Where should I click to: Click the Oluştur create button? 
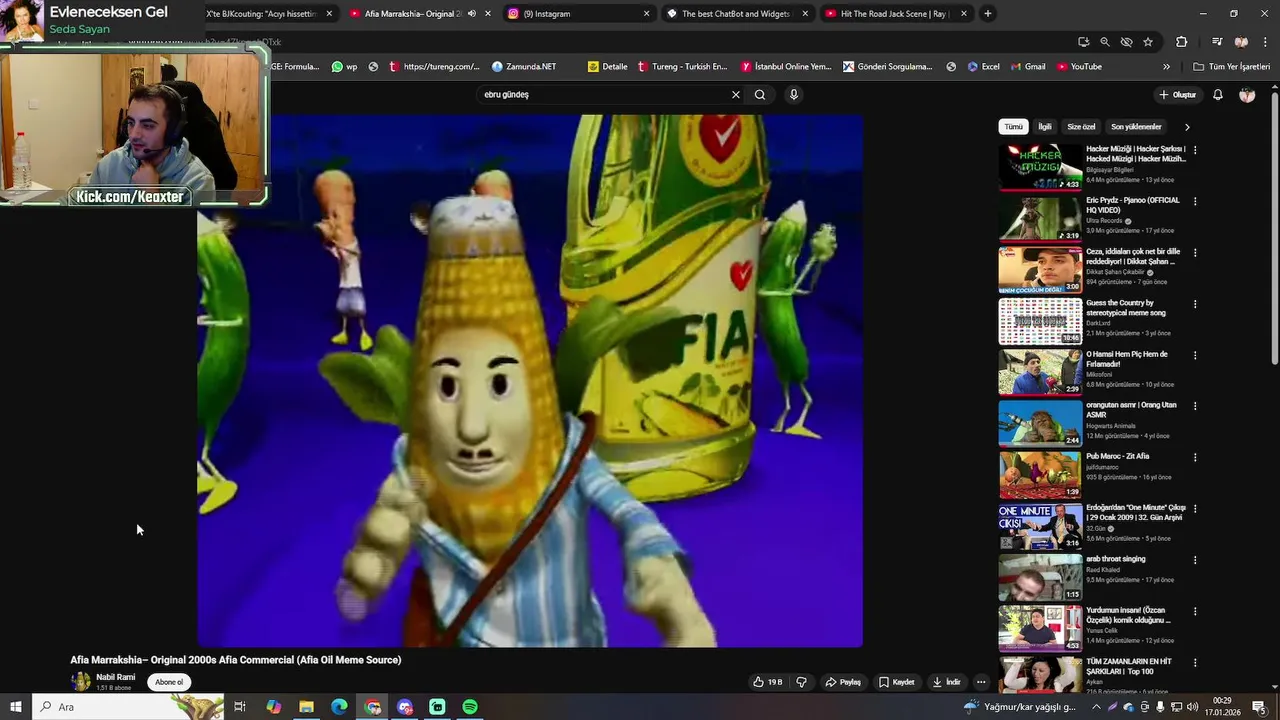tap(1178, 95)
